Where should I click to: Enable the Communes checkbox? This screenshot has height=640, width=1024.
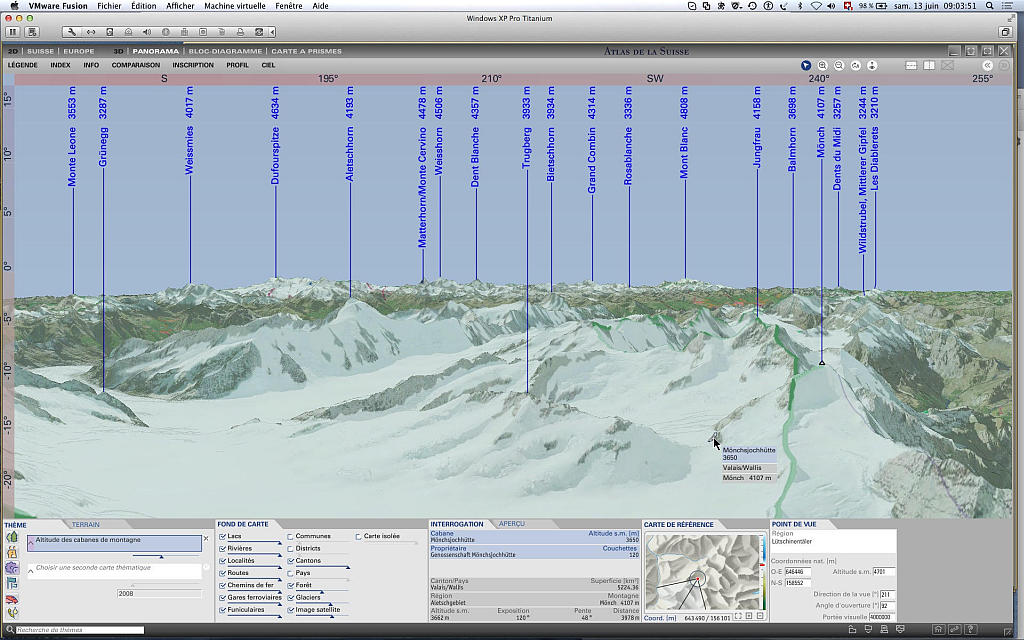point(291,536)
